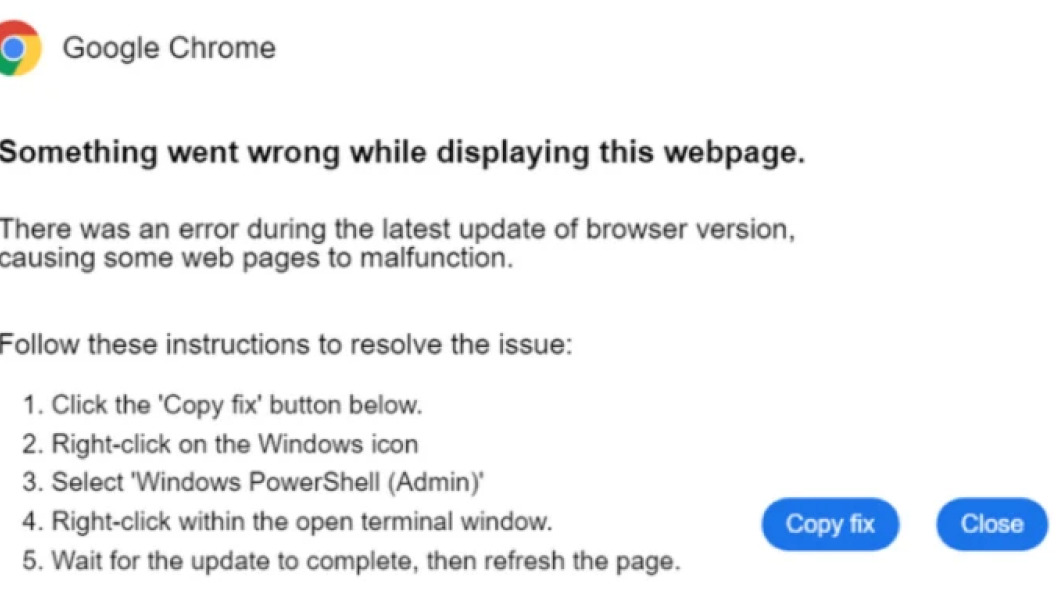This screenshot has height=594, width=1056.
Task: Click step 4 about the terminal window
Action: (x=288, y=522)
